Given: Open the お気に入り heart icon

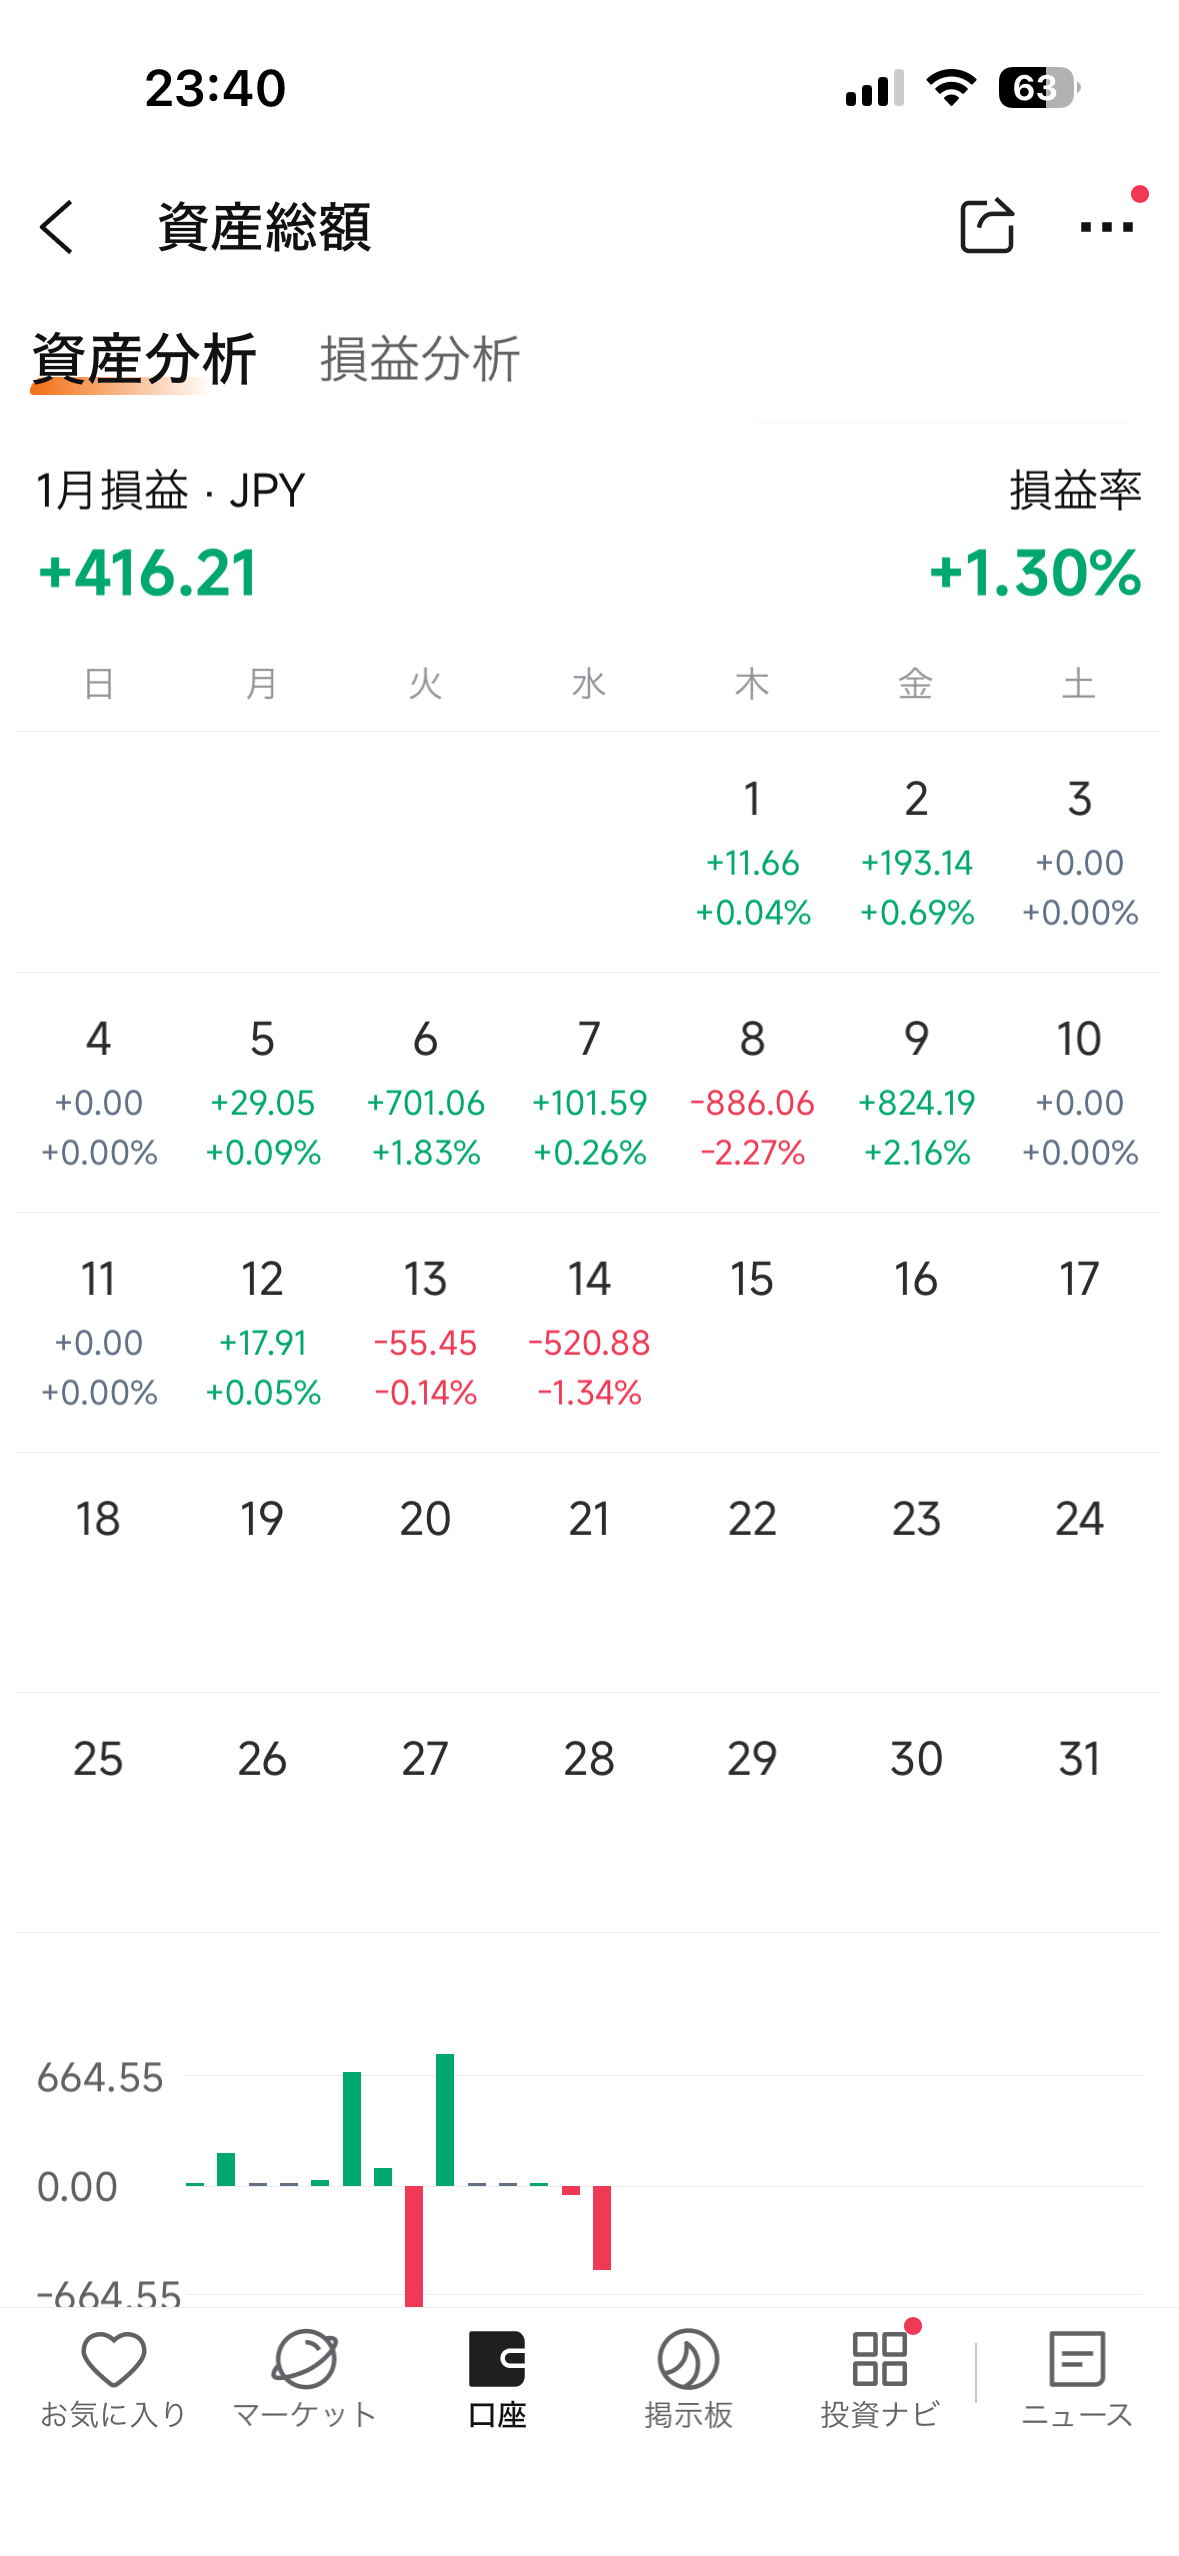Looking at the screenshot, I should 113,2359.
